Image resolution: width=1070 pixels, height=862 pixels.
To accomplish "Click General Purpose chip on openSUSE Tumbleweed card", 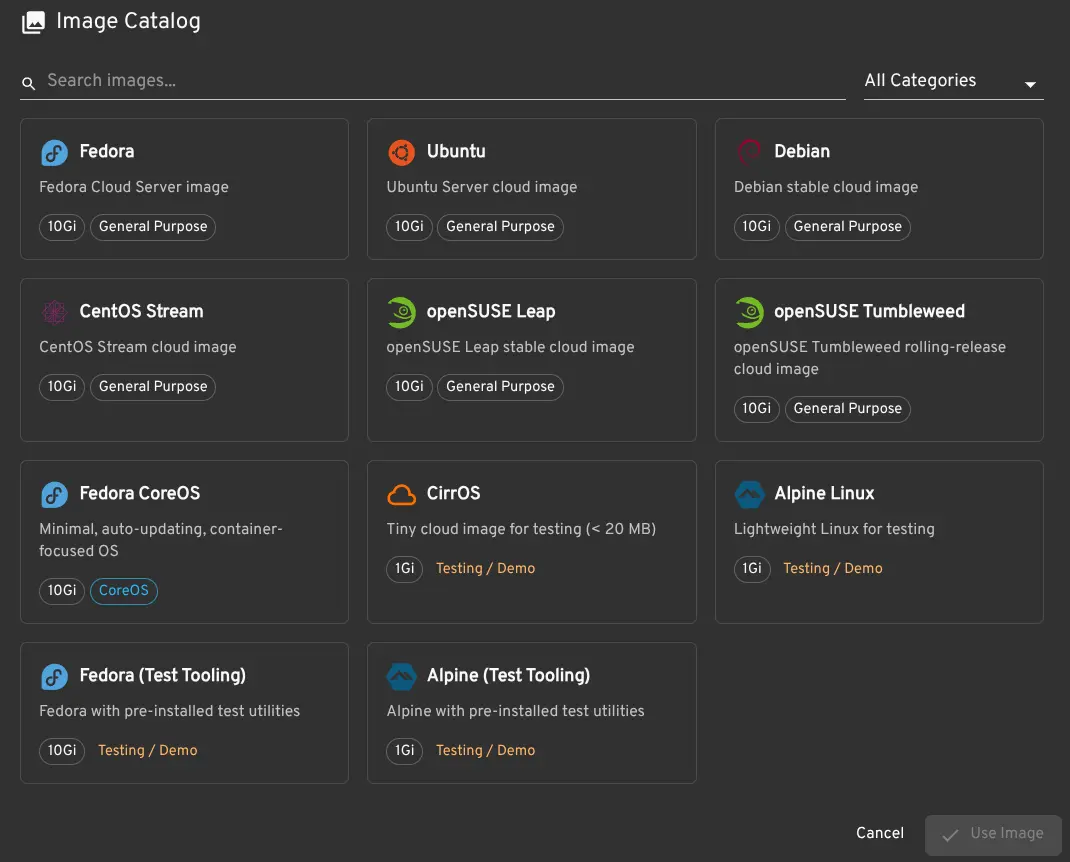I will (848, 409).
